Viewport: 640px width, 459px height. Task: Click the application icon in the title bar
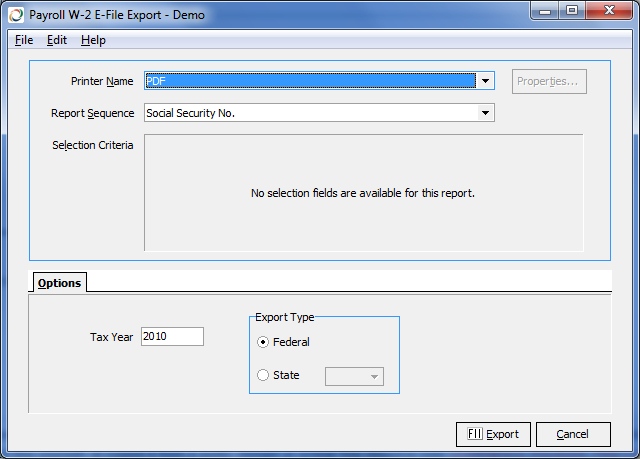coord(16,15)
